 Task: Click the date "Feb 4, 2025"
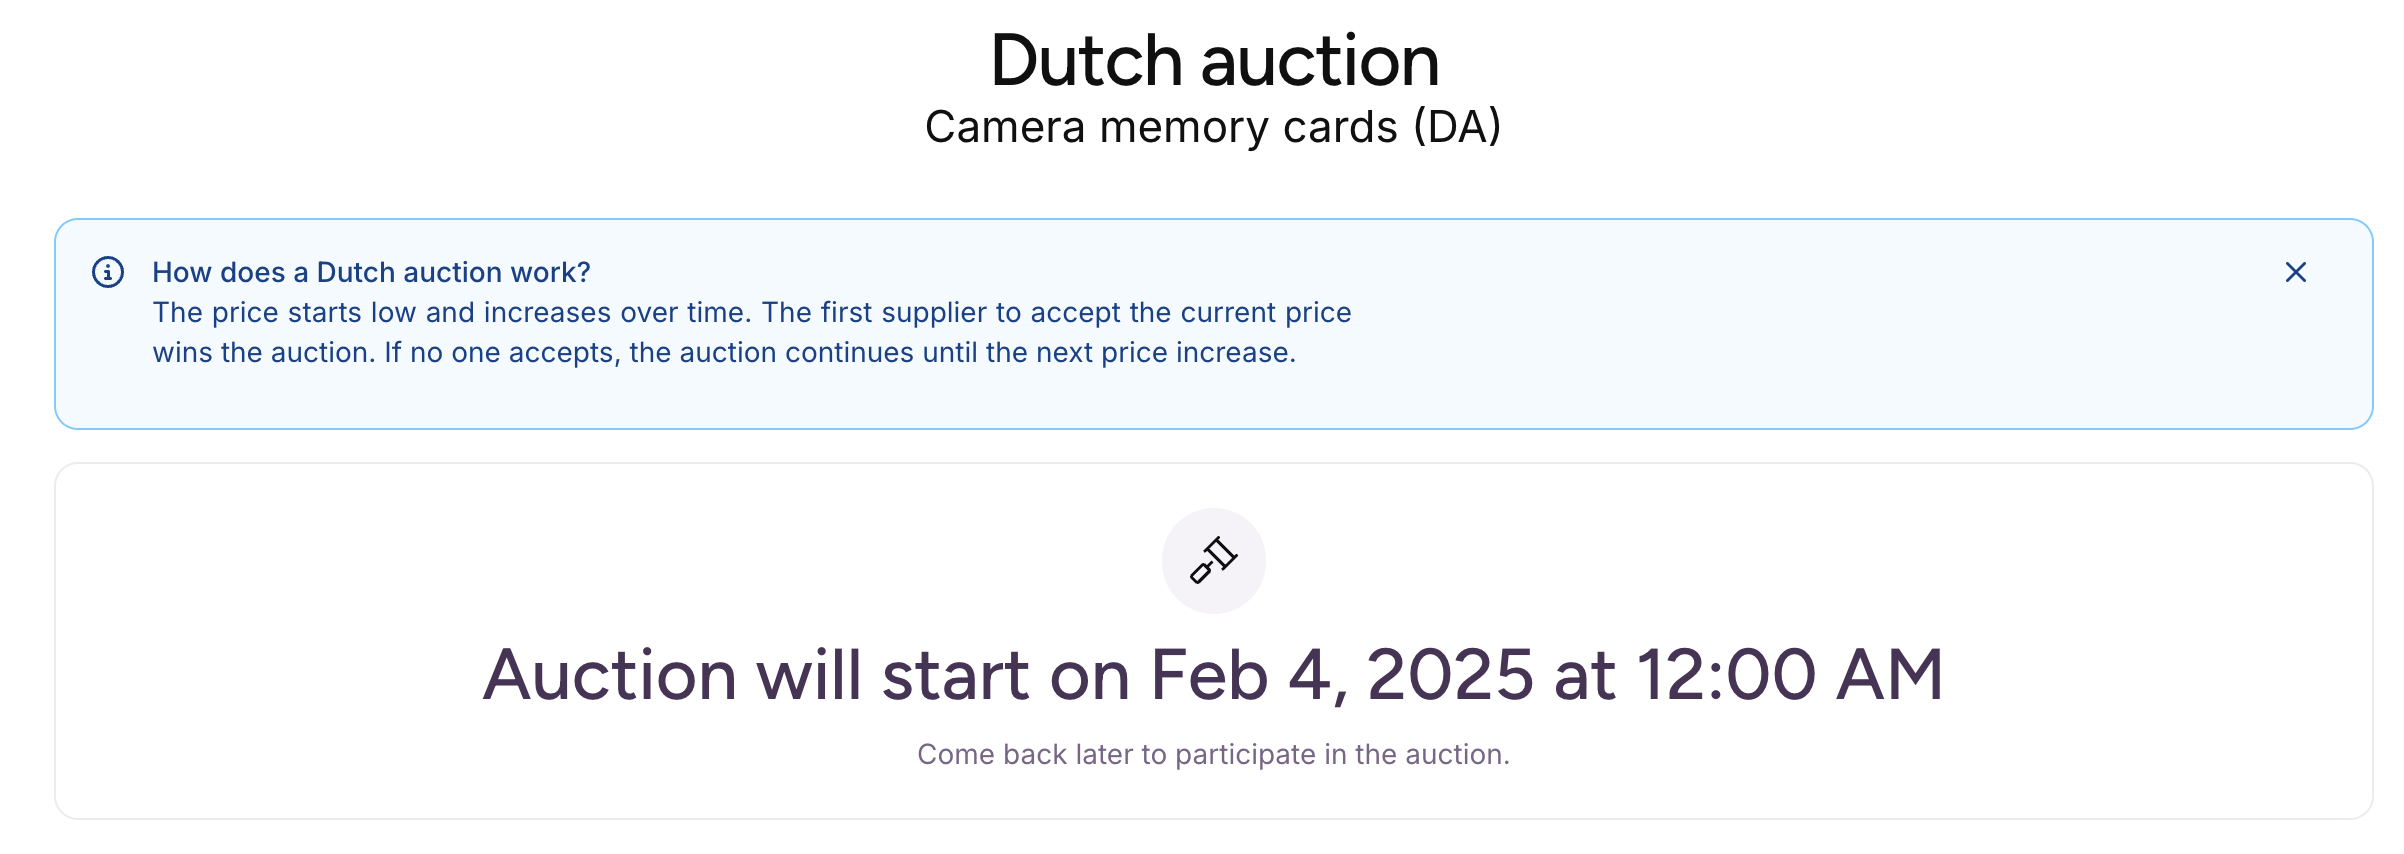[1341, 676]
